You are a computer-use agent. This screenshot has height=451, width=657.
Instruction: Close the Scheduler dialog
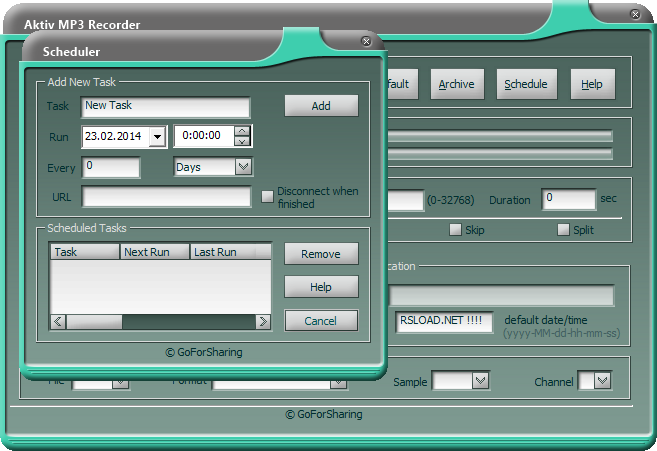366,41
